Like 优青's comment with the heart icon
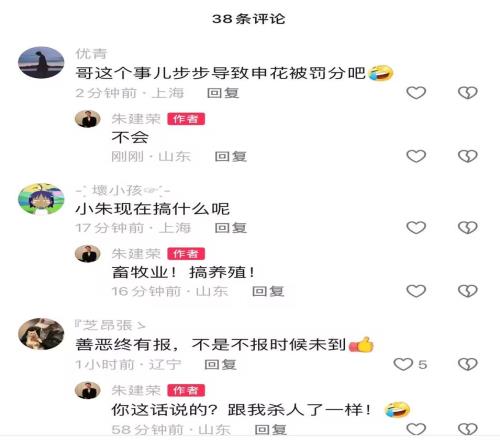This screenshot has height=440, width=500. [416, 93]
